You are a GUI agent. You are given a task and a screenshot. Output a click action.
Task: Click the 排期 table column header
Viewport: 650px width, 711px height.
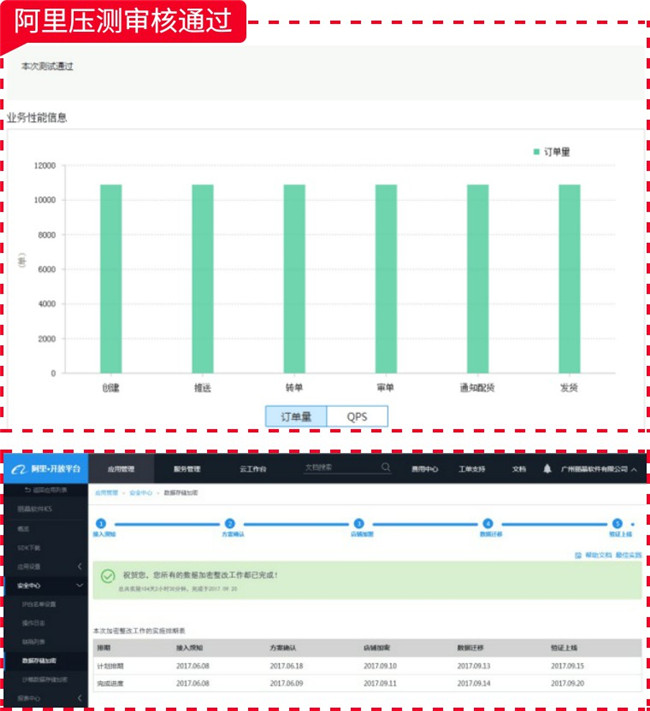pos(104,648)
